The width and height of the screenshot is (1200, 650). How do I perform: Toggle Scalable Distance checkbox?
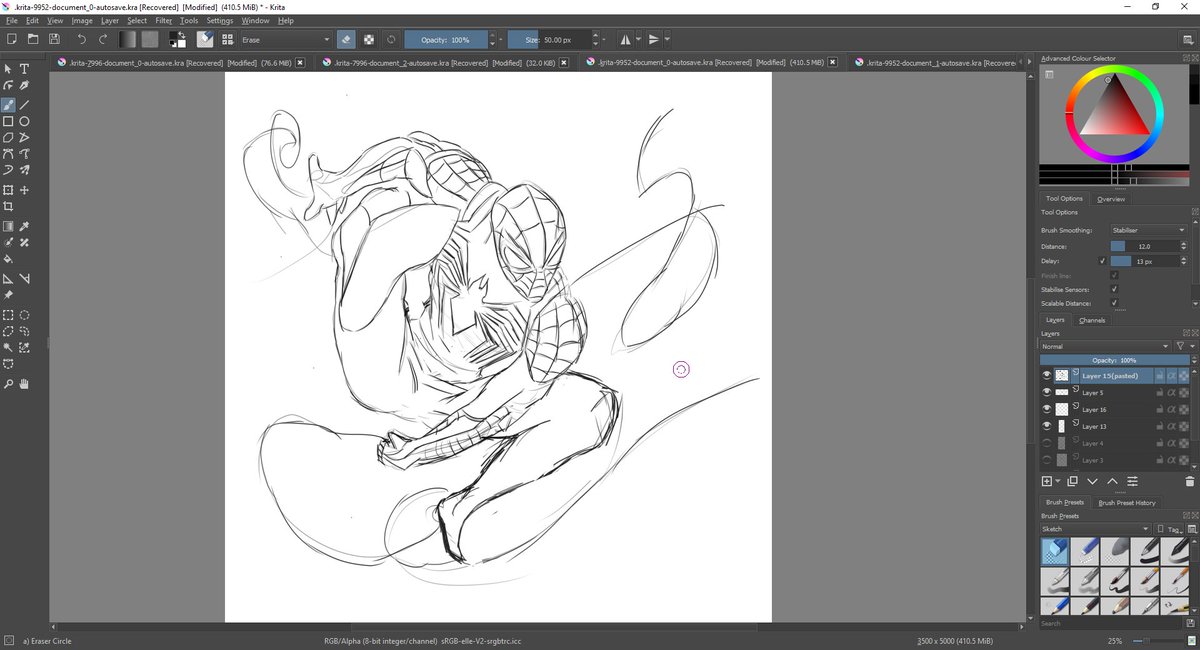[x=1114, y=303]
